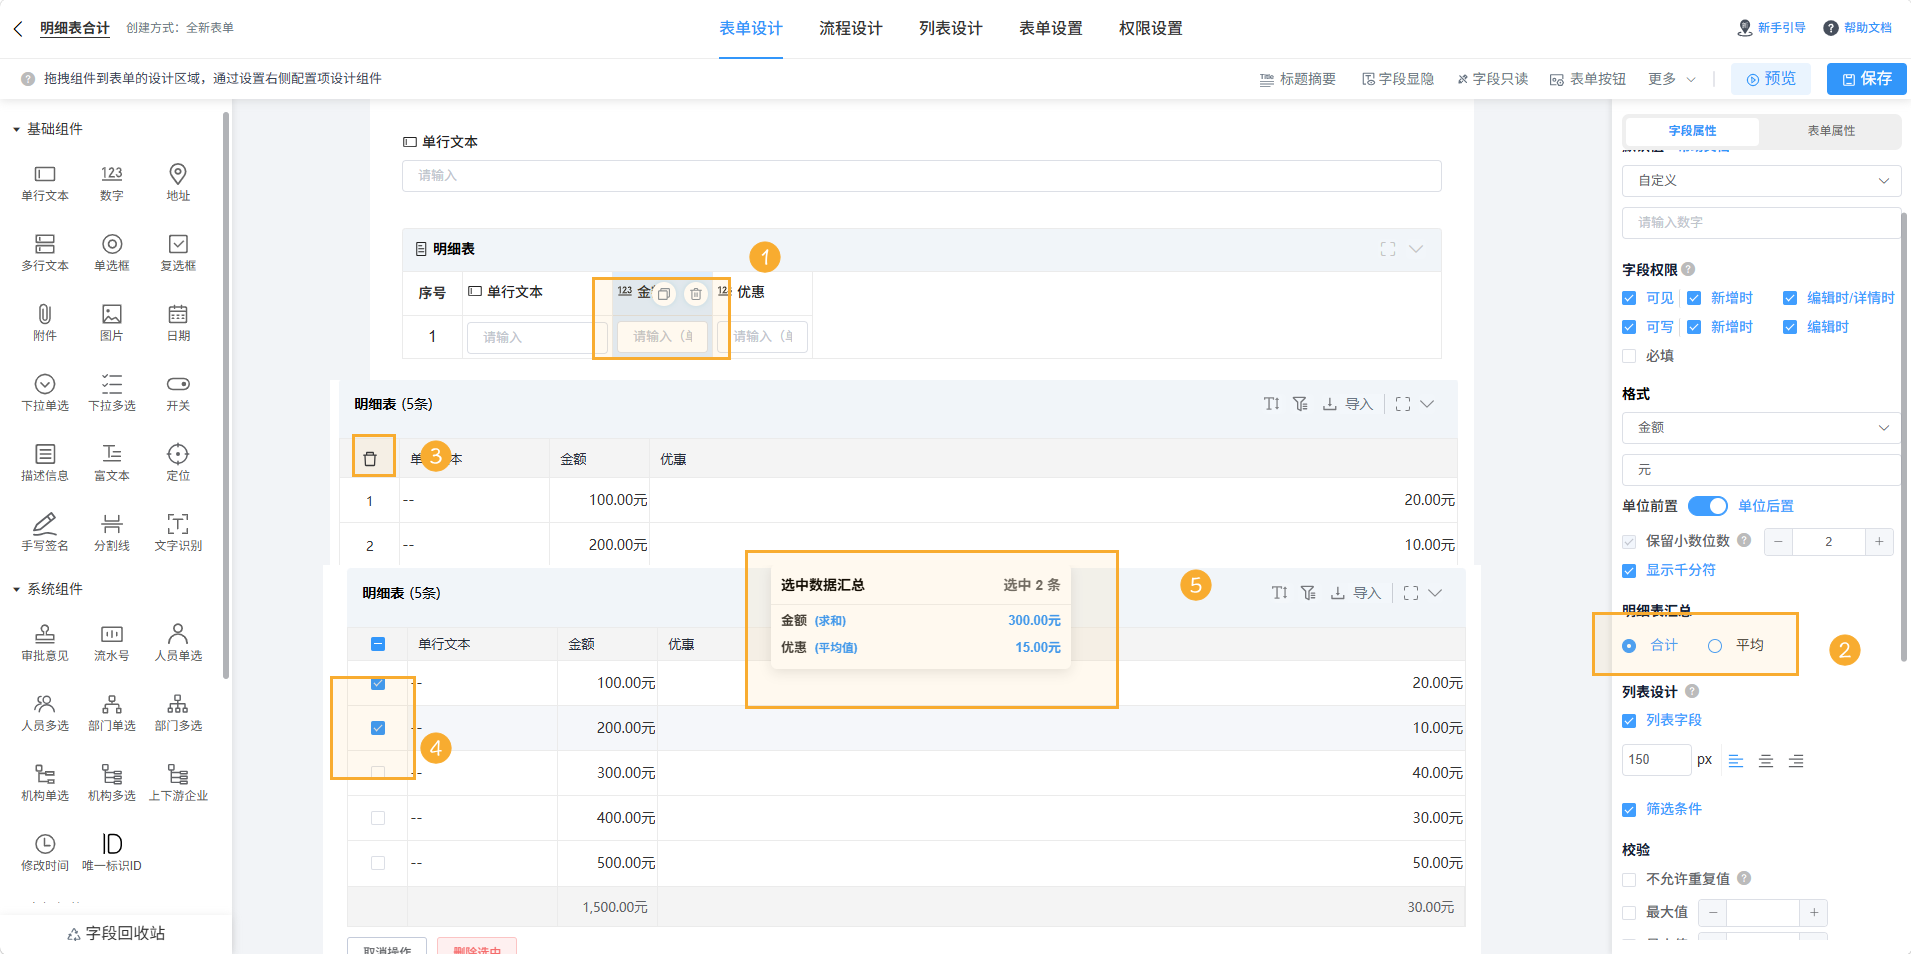Pick the 附件 attachment component
The image size is (1911, 954).
pos(45,323)
